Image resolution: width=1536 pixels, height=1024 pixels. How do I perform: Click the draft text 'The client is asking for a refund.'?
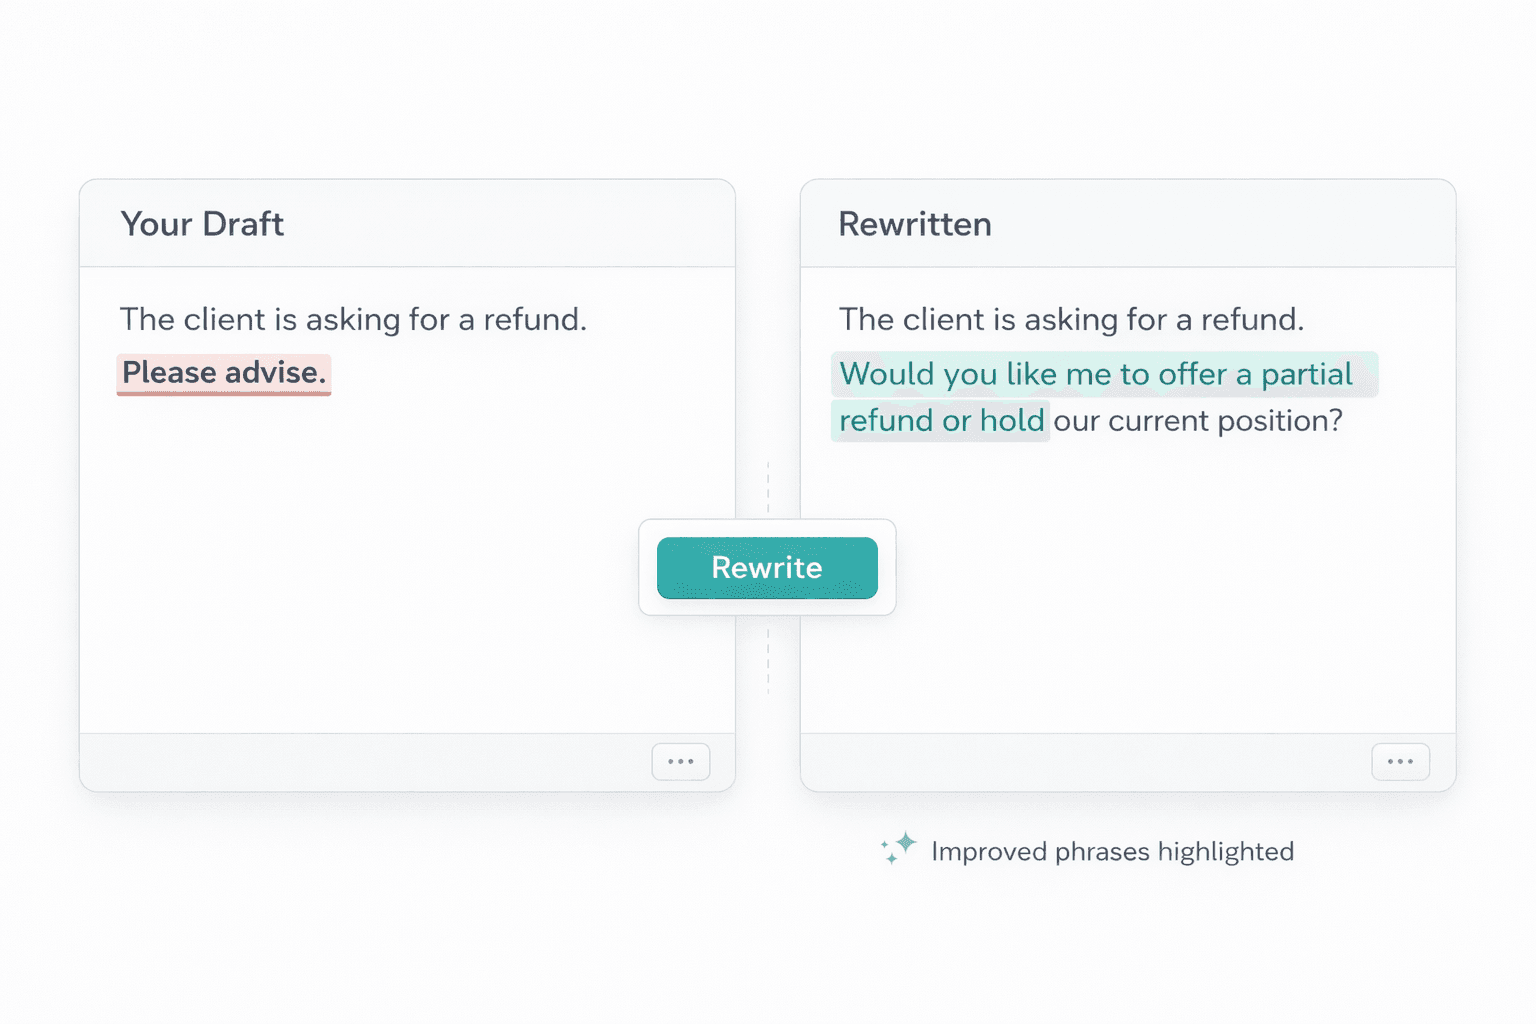[x=354, y=319]
